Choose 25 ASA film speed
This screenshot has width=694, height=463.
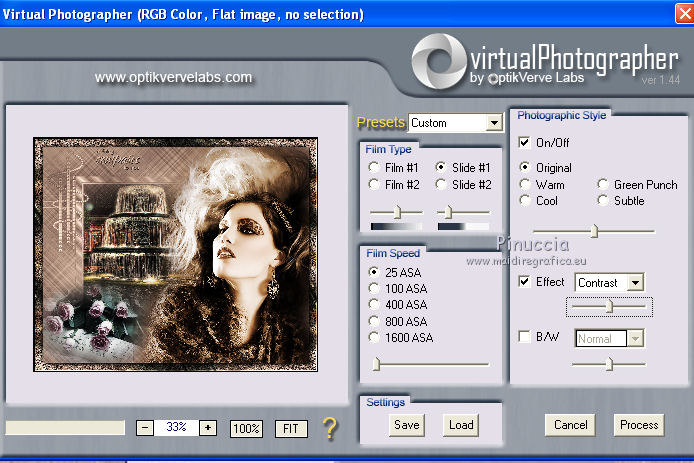[x=374, y=272]
